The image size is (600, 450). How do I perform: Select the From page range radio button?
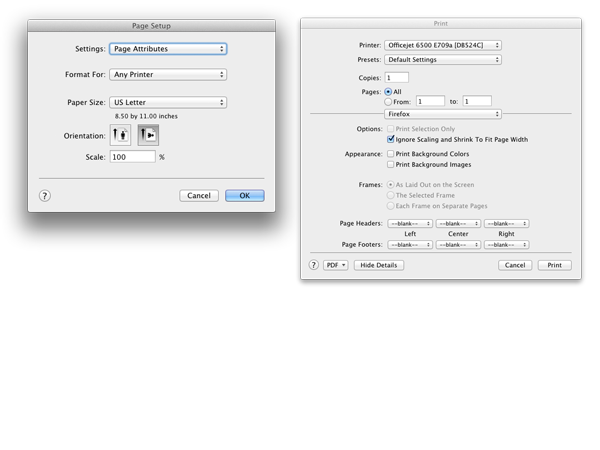(390, 101)
